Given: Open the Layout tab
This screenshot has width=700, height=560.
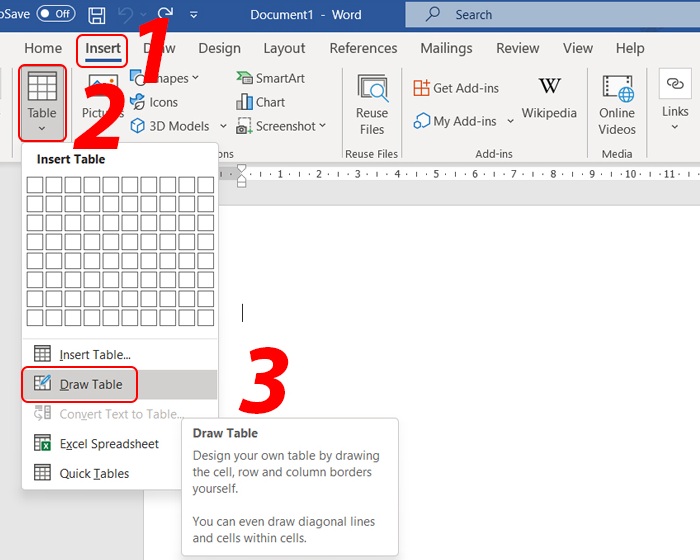Looking at the screenshot, I should tap(284, 48).
